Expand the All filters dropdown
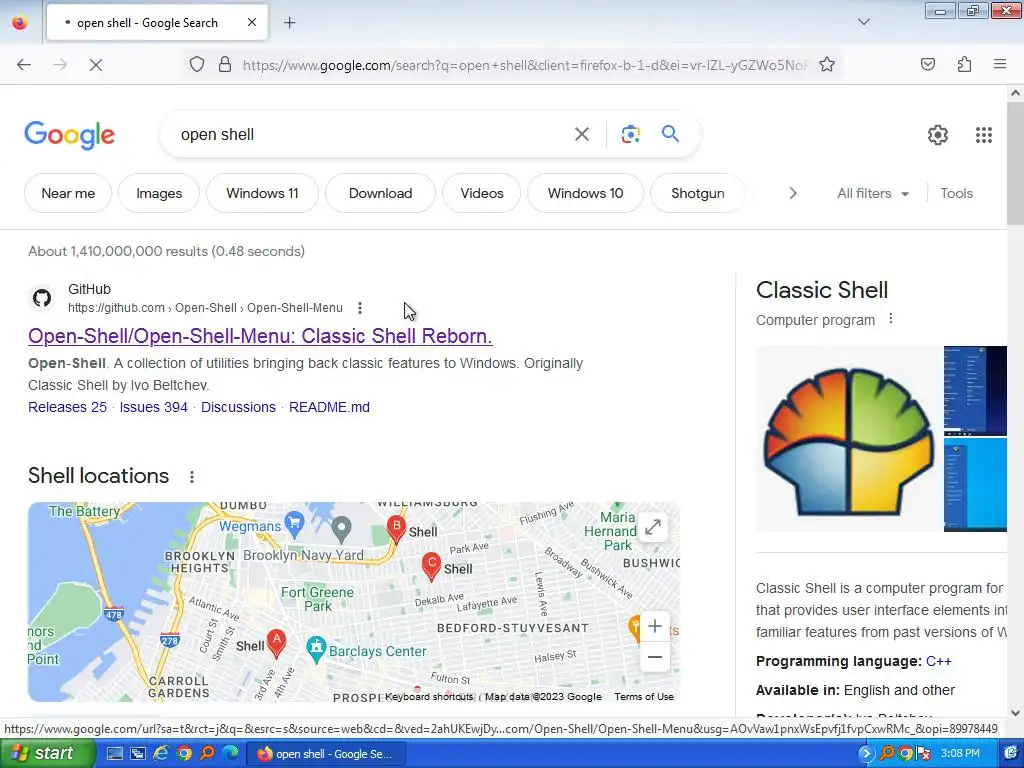The image size is (1024, 768). (873, 193)
